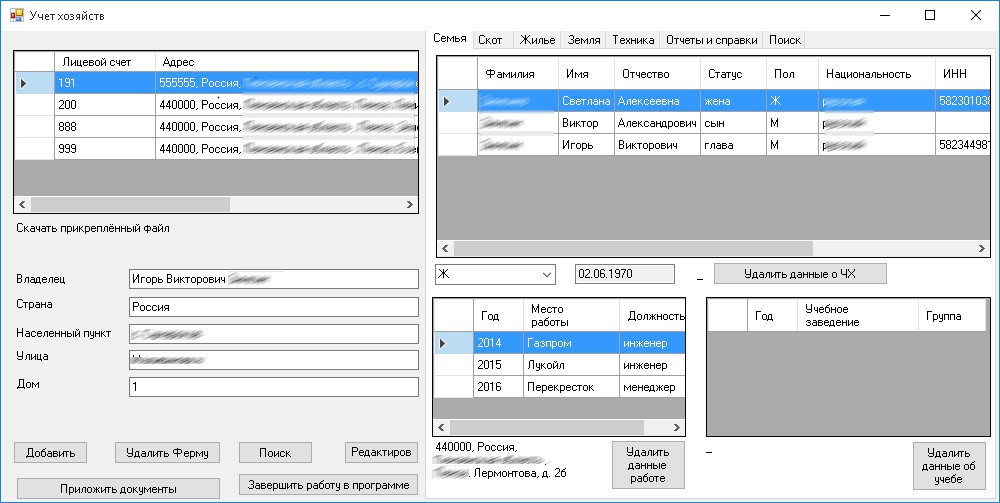Click right arrow of work table scrollbar
This screenshot has width=1000, height=503.
[677, 427]
